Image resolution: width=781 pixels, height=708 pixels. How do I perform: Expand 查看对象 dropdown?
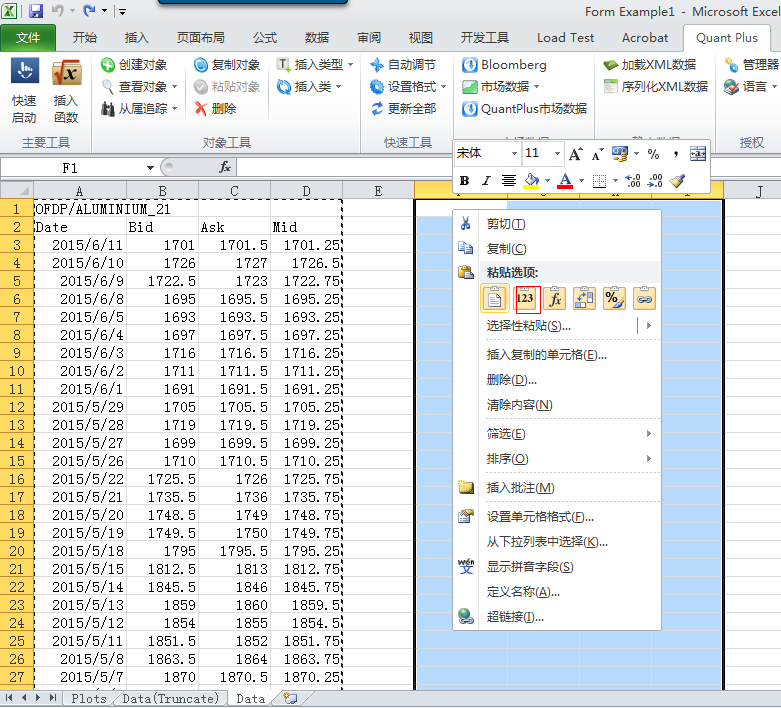point(174,87)
